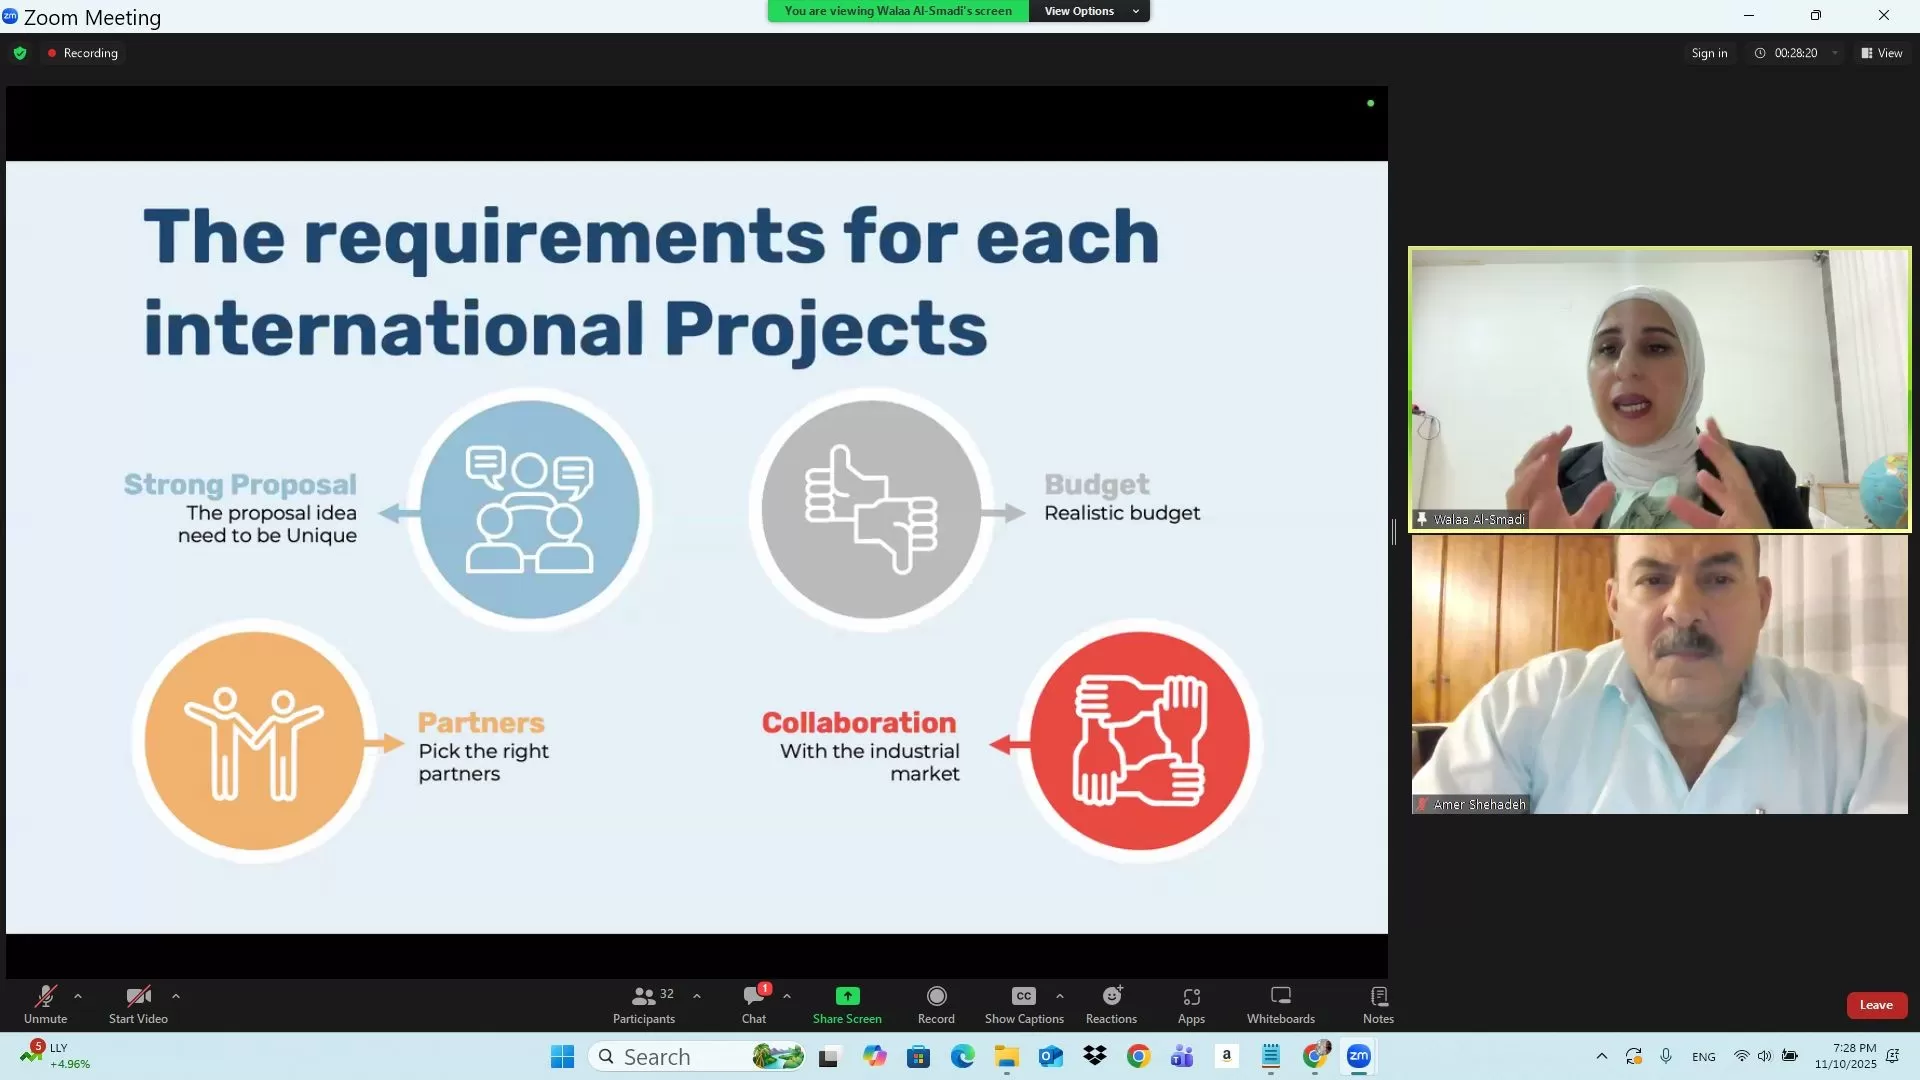Unmute the microphone
1920x1080 pixels.
(45, 1004)
